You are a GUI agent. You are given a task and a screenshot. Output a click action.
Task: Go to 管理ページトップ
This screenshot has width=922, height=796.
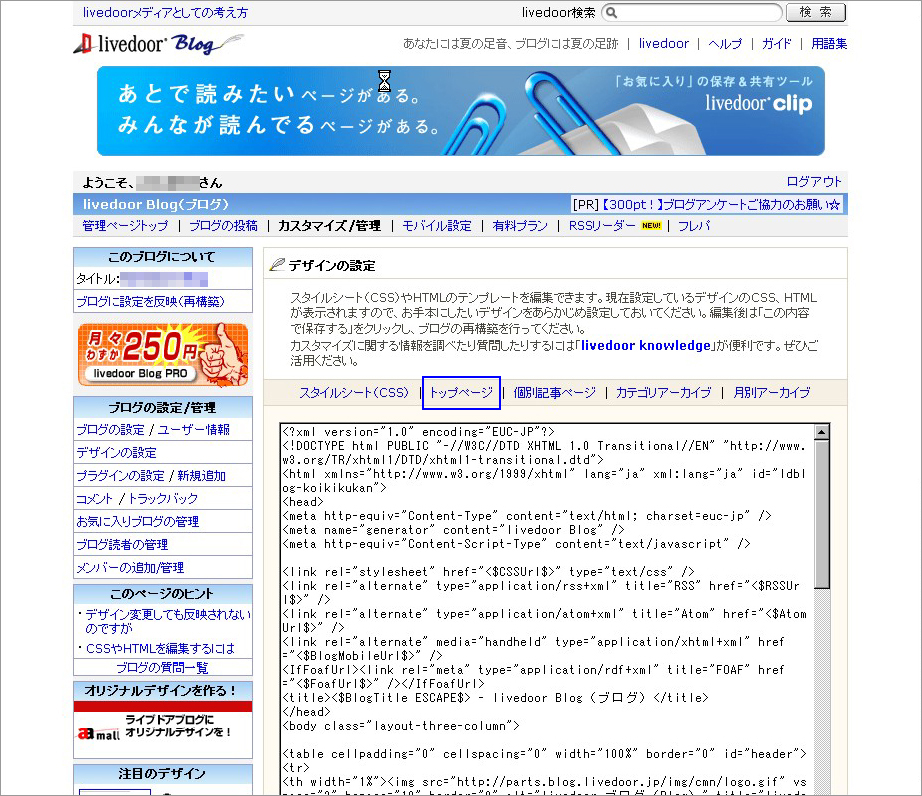tap(125, 226)
